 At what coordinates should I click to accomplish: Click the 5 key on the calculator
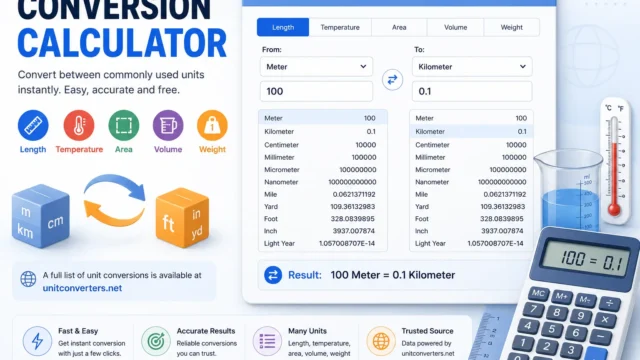[x=551, y=329]
